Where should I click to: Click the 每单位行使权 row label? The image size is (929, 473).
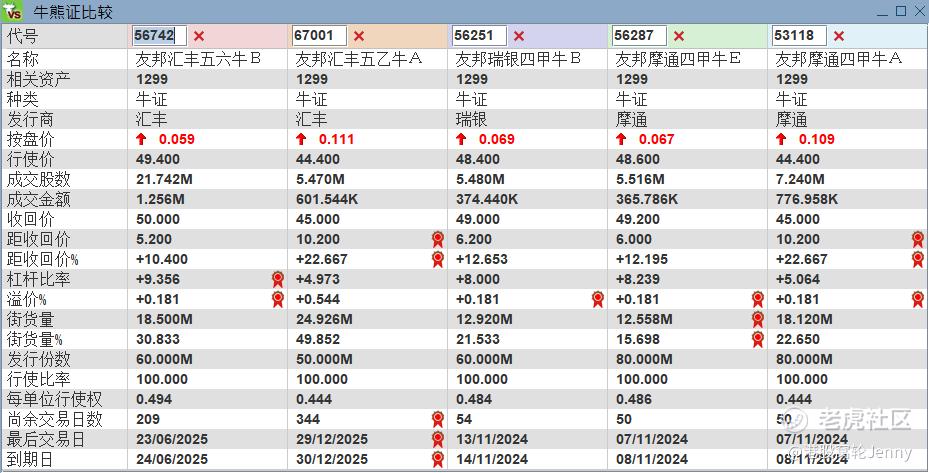pyautogui.click(x=55, y=400)
